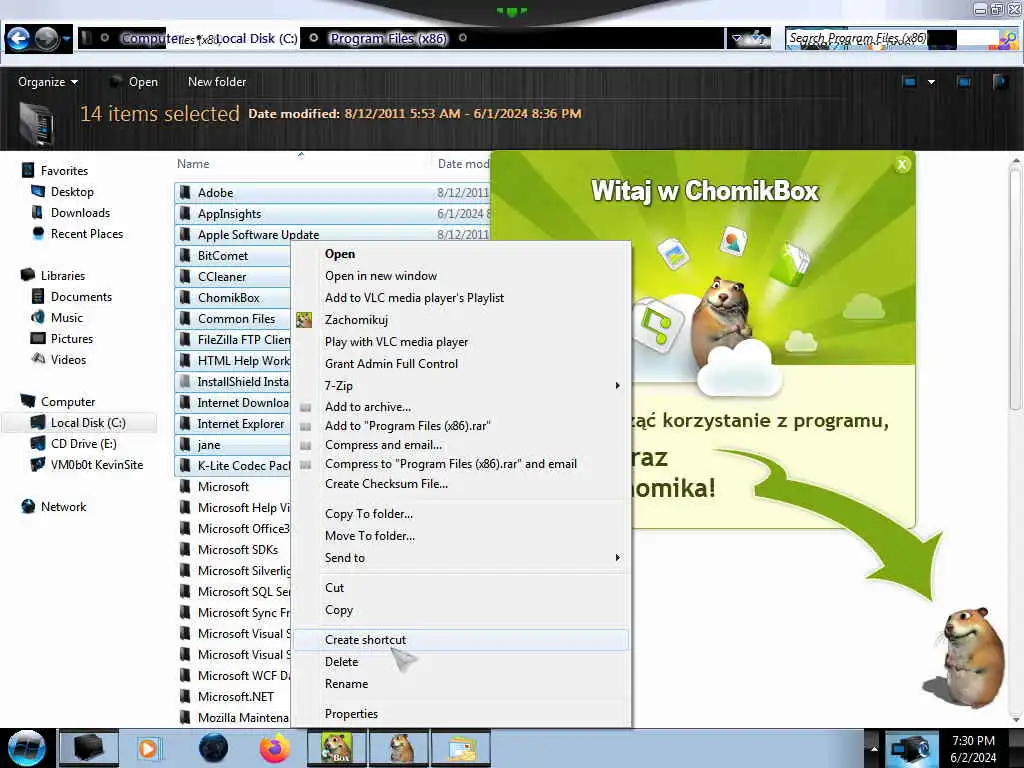Viewport: 1024px width, 768px height.
Task: Open the Pictures library
Action: click(x=72, y=338)
